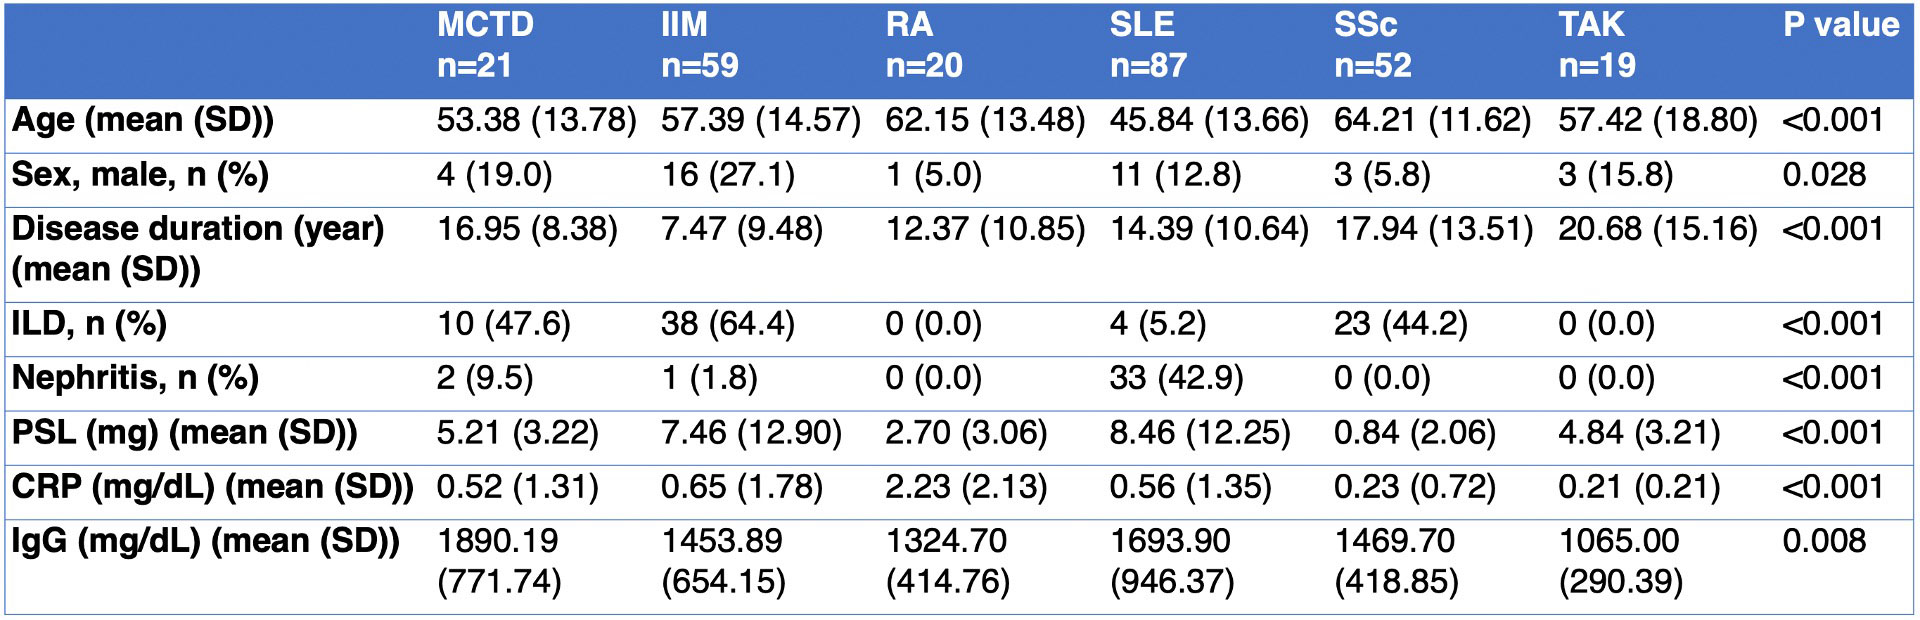The height and width of the screenshot is (620, 1920).
Task: Click the 33 (42.9) nephritis cell
Action: pyautogui.click(x=1176, y=379)
